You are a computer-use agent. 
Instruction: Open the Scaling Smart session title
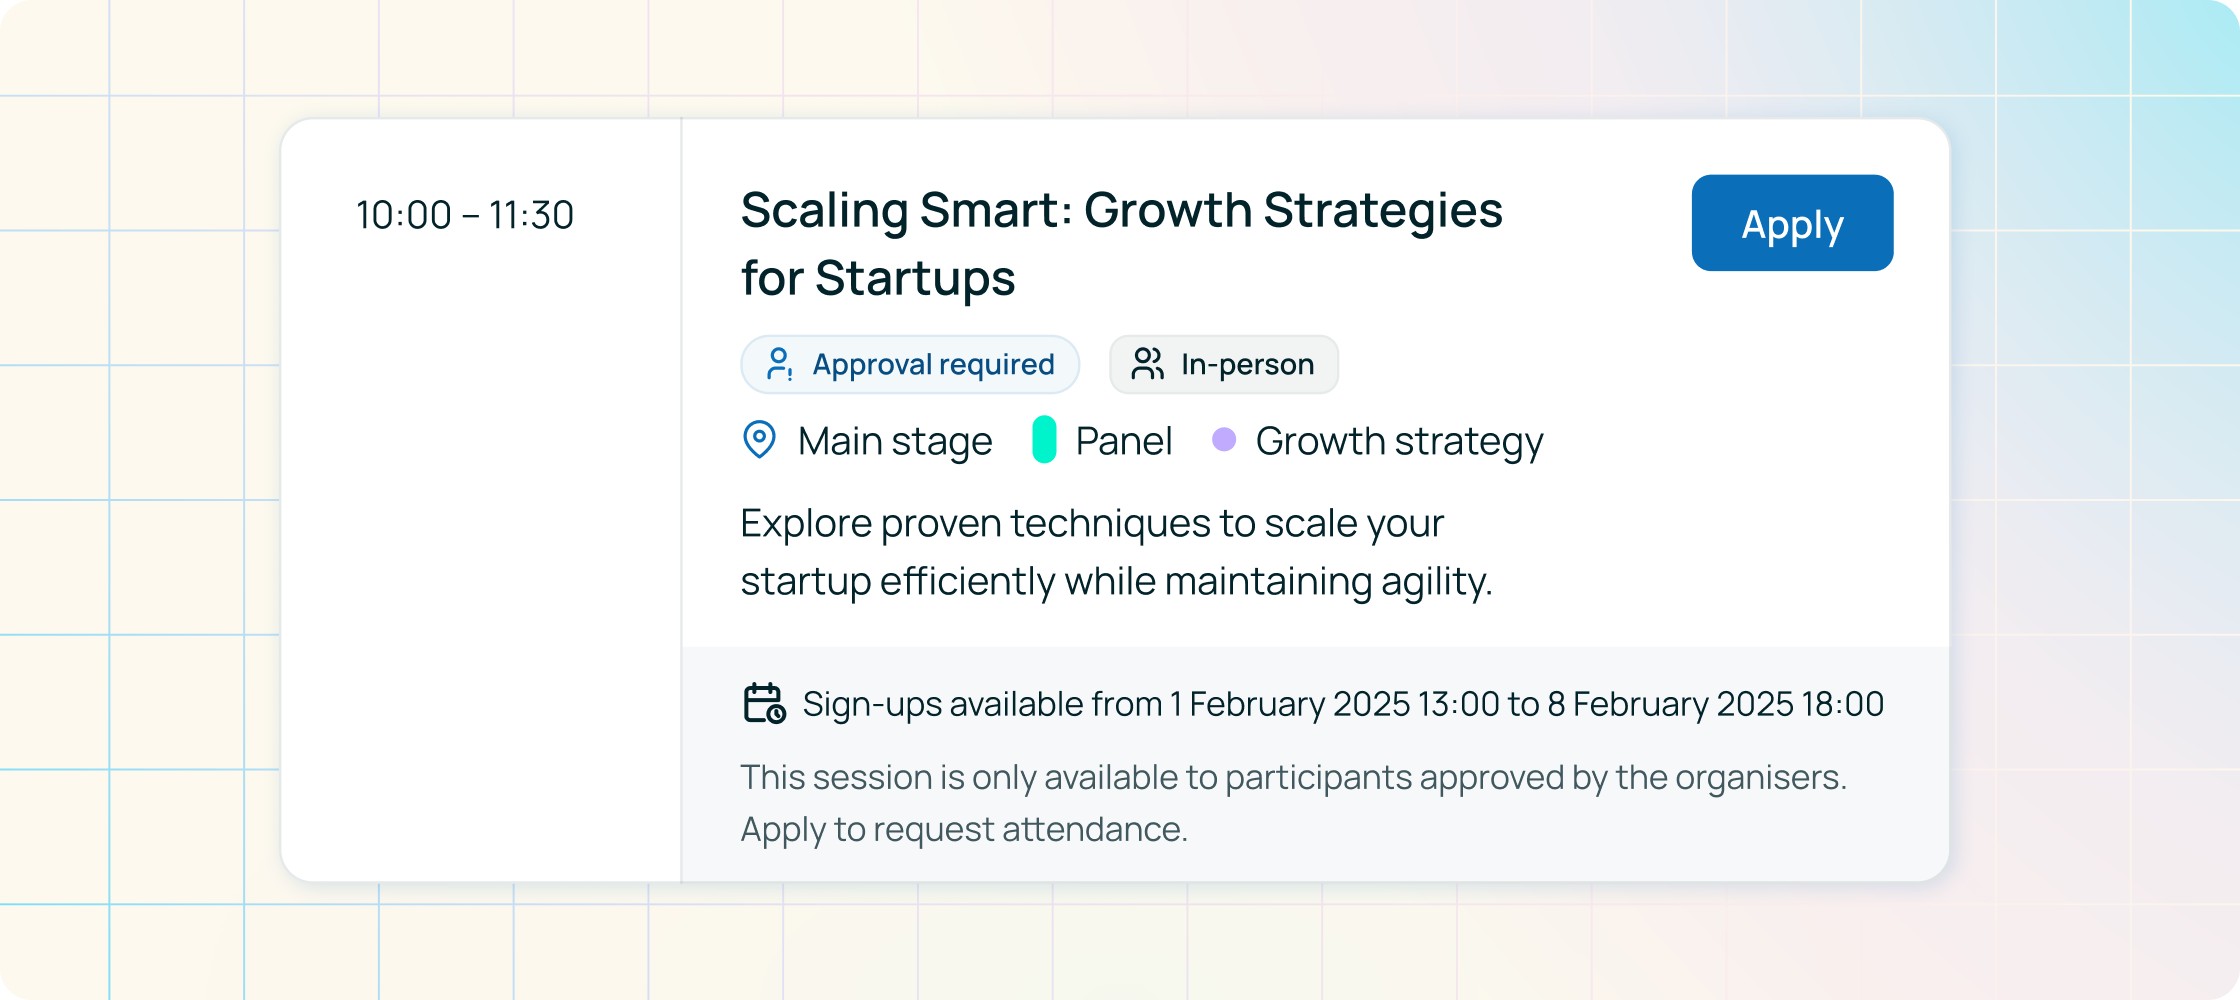point(1121,243)
